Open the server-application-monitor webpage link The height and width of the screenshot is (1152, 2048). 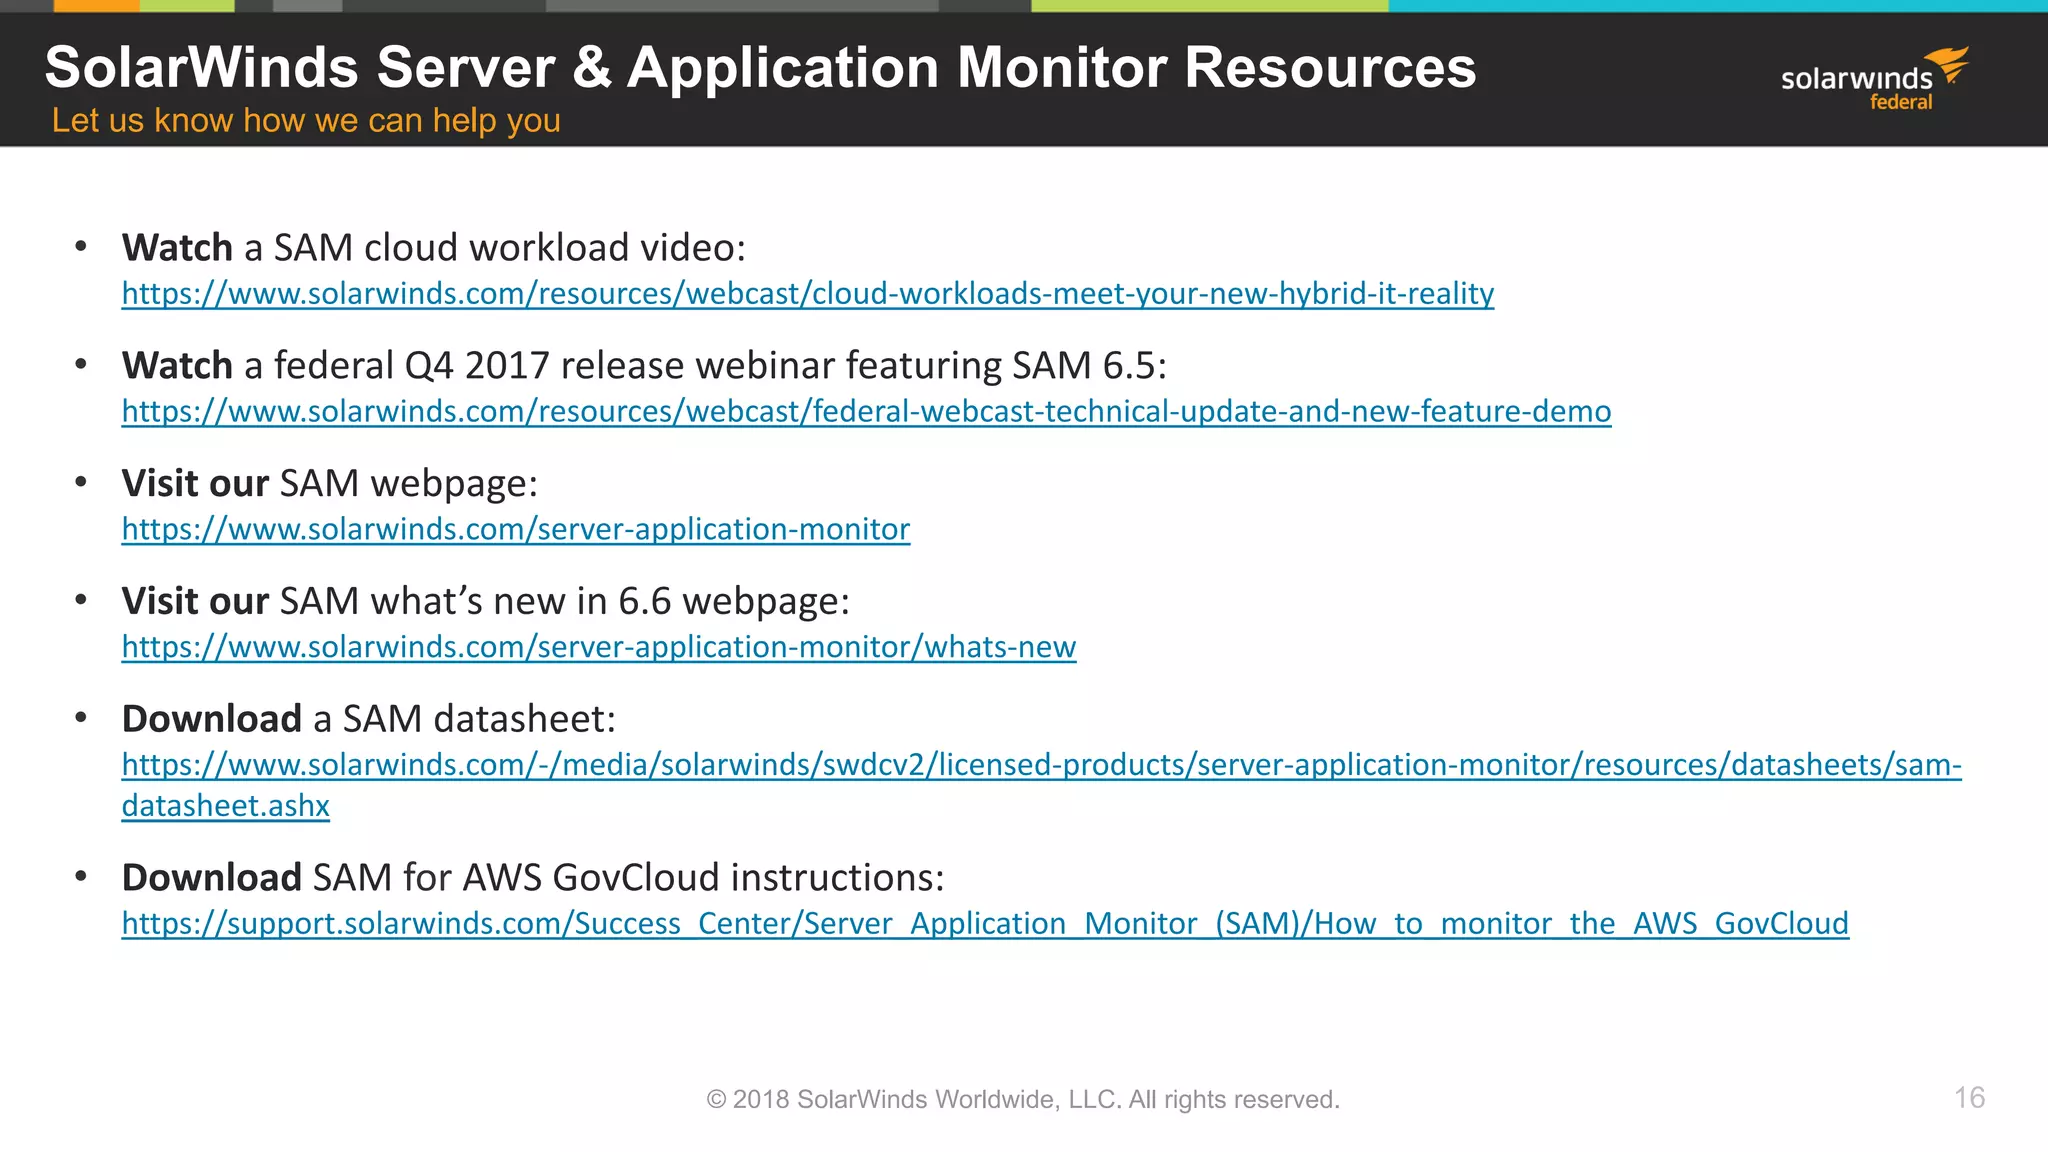(x=516, y=529)
